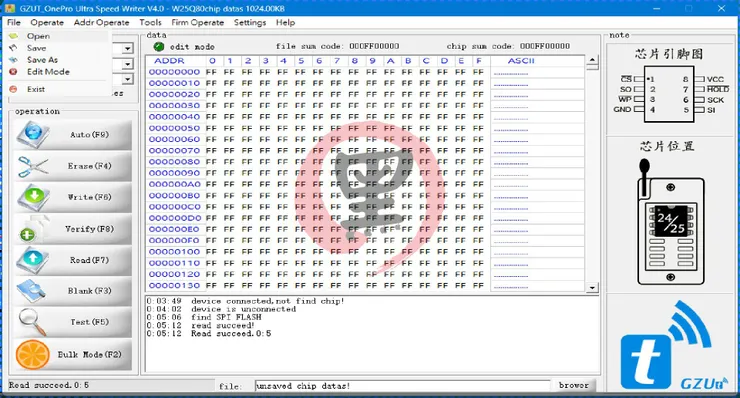Screen dimensions: 740x398
Task: Click the Read (F7) blue arrow icon
Action: [x=33, y=260]
